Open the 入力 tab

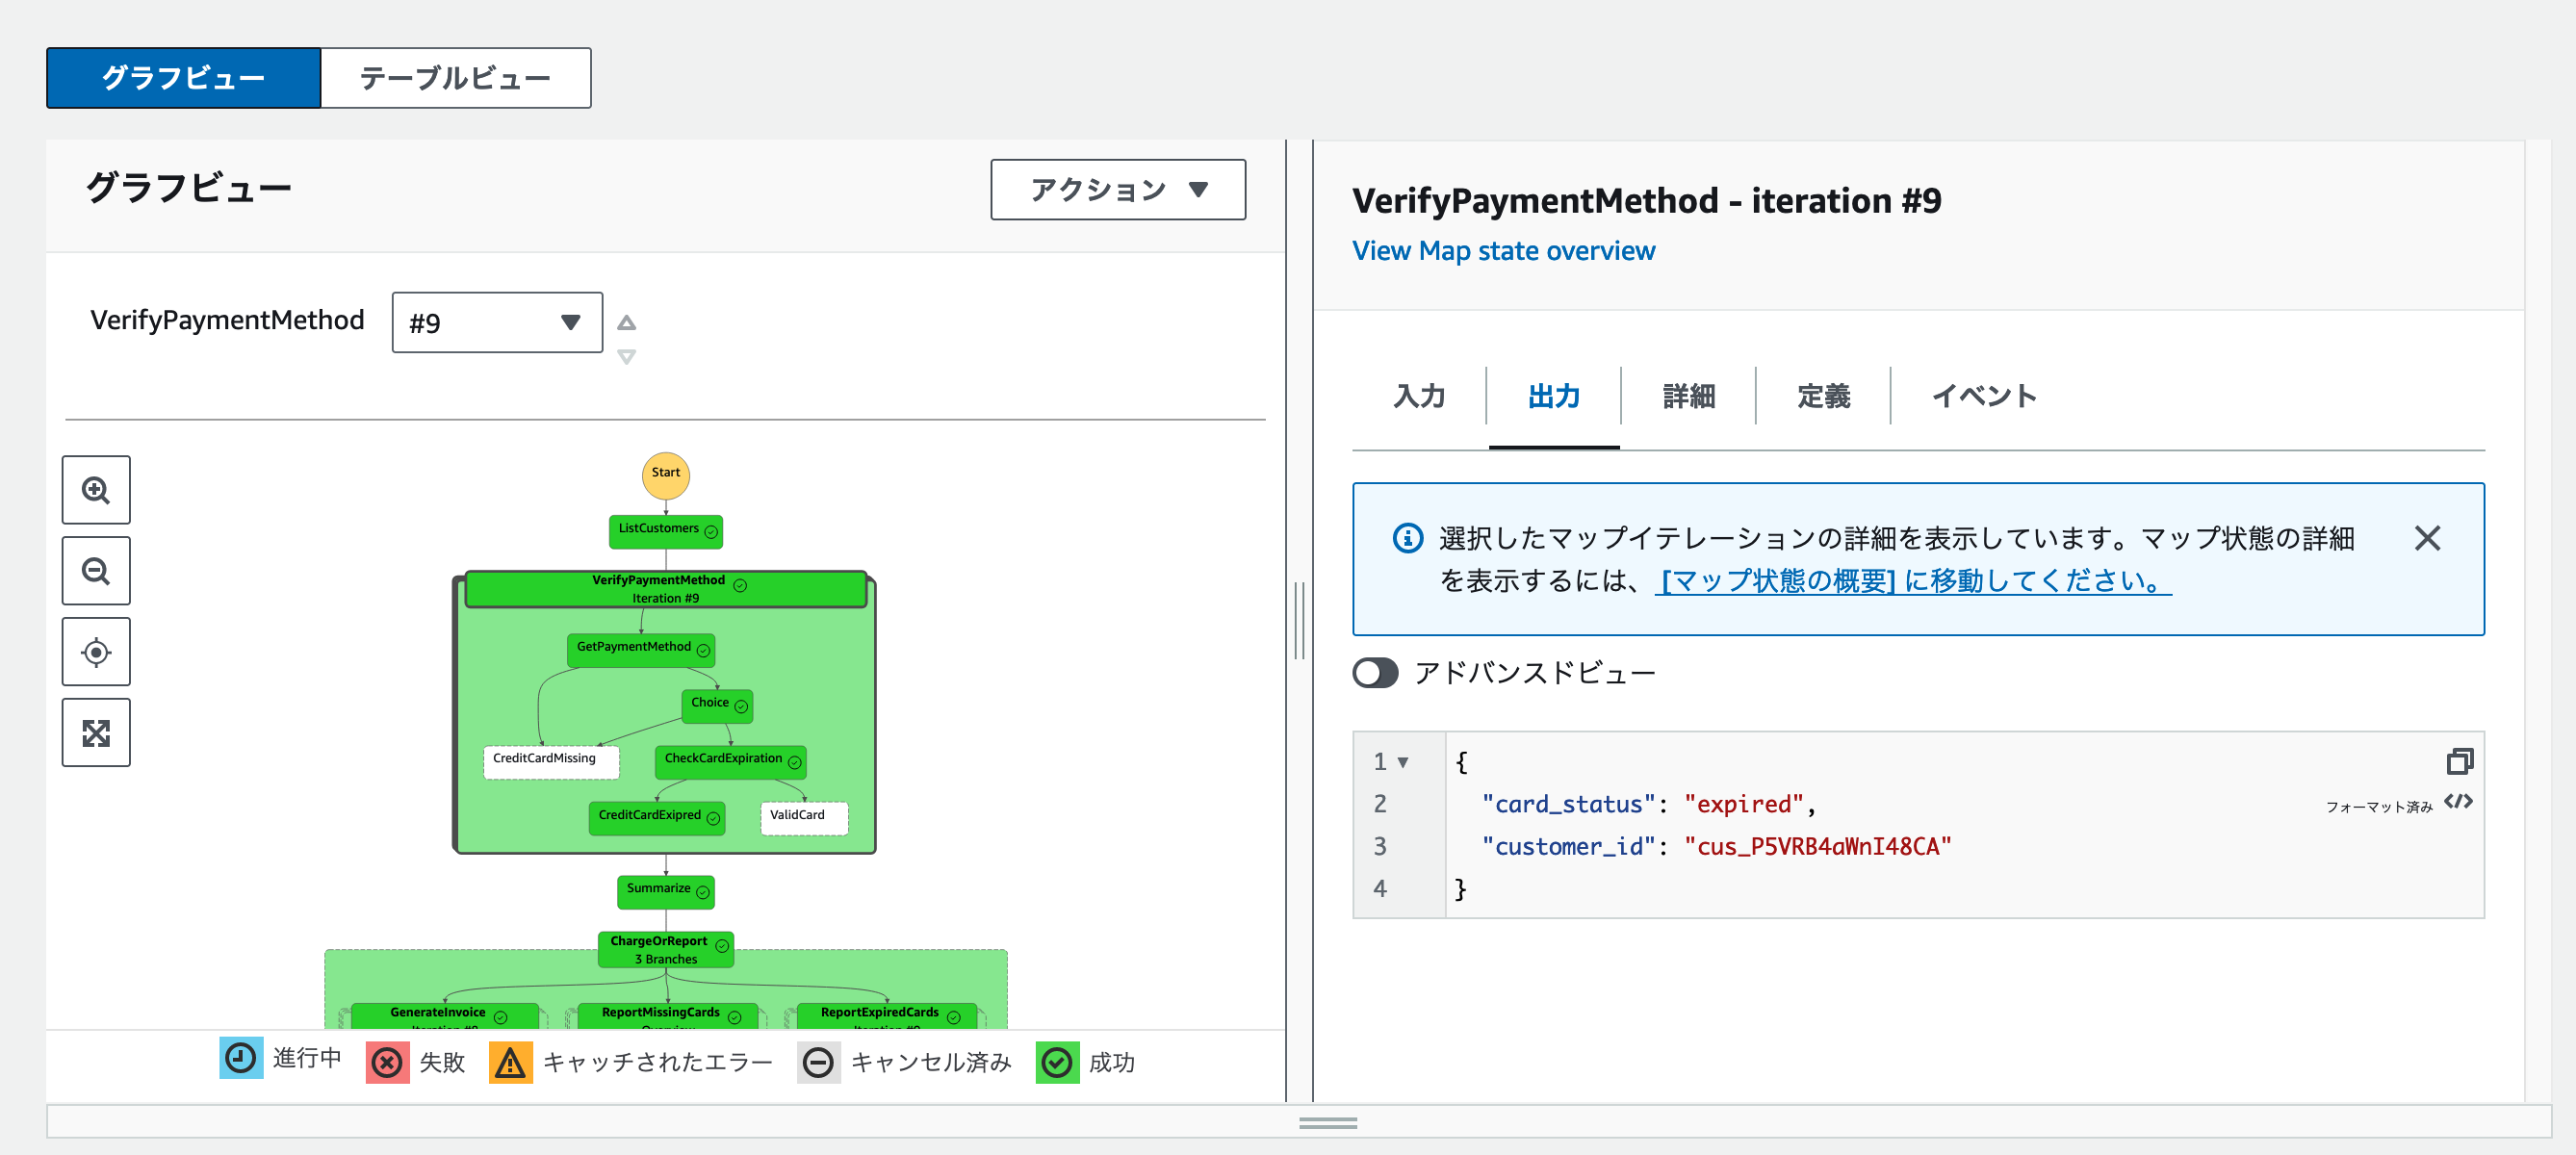click(x=1419, y=396)
